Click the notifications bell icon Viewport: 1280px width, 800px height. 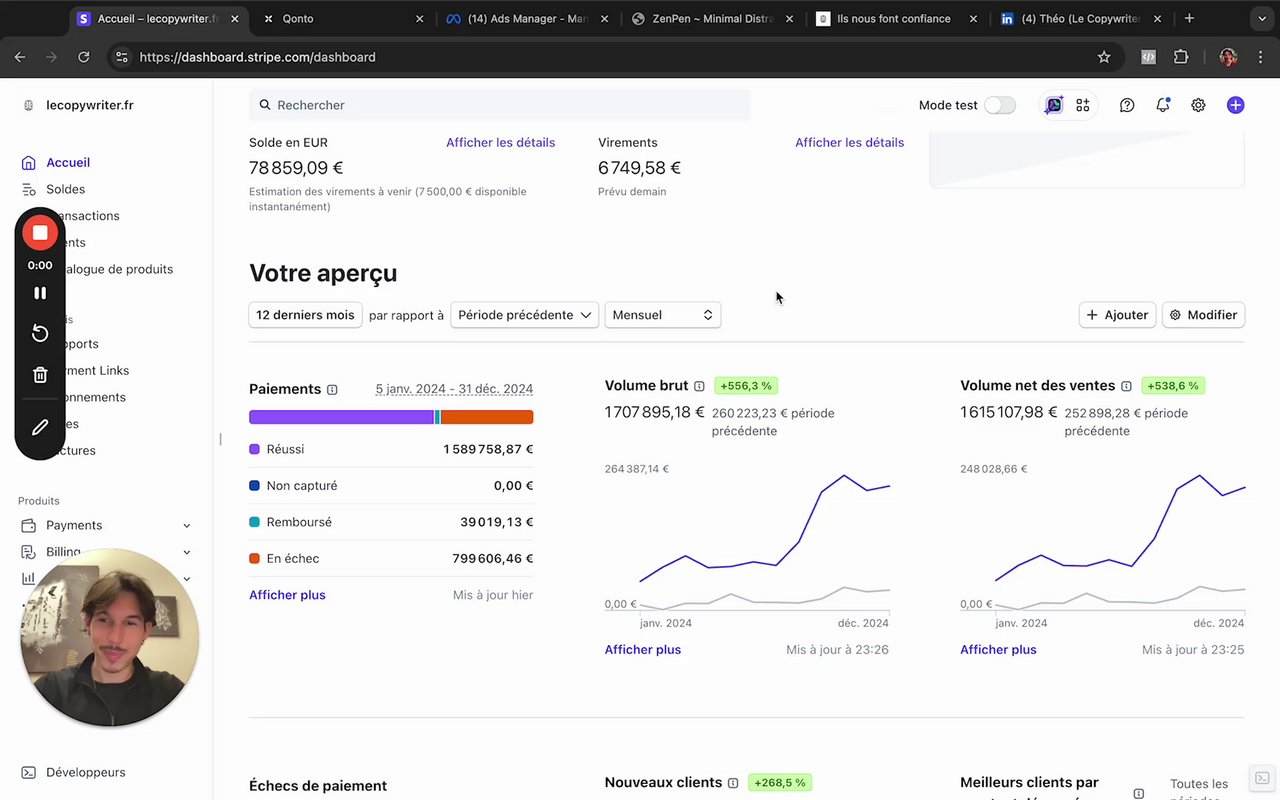1162,105
